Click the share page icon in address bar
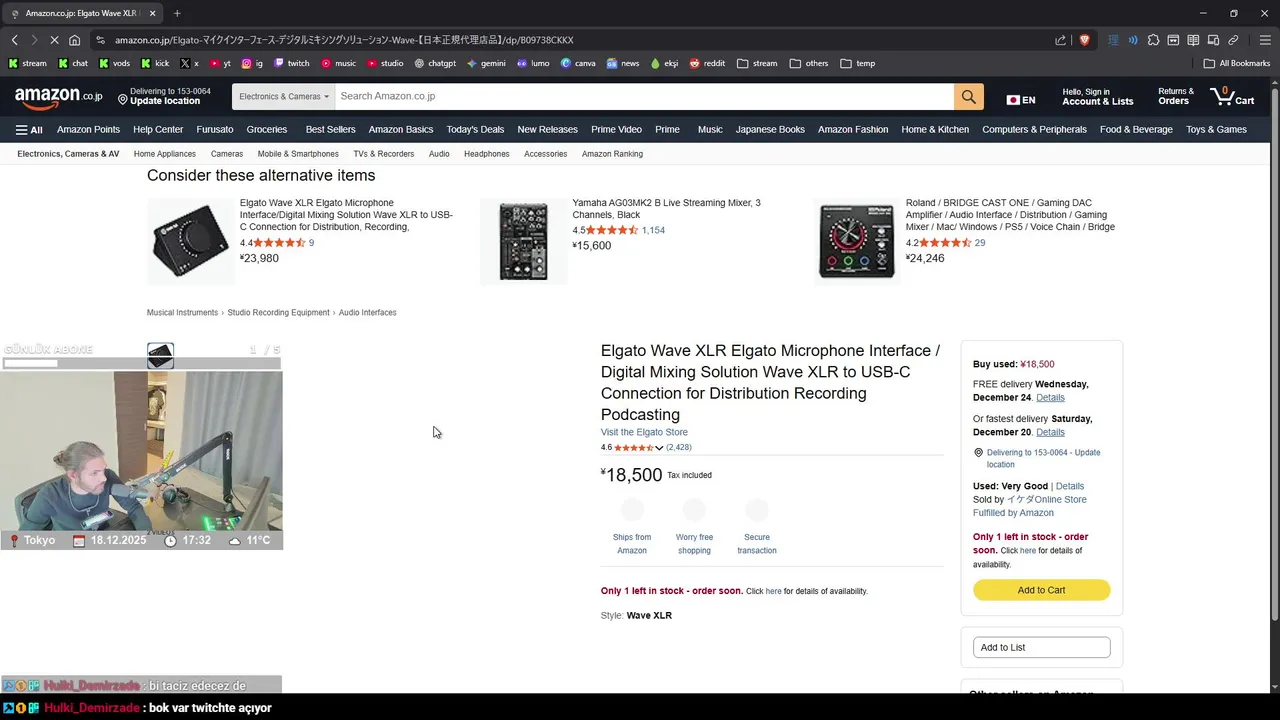 [1060, 40]
